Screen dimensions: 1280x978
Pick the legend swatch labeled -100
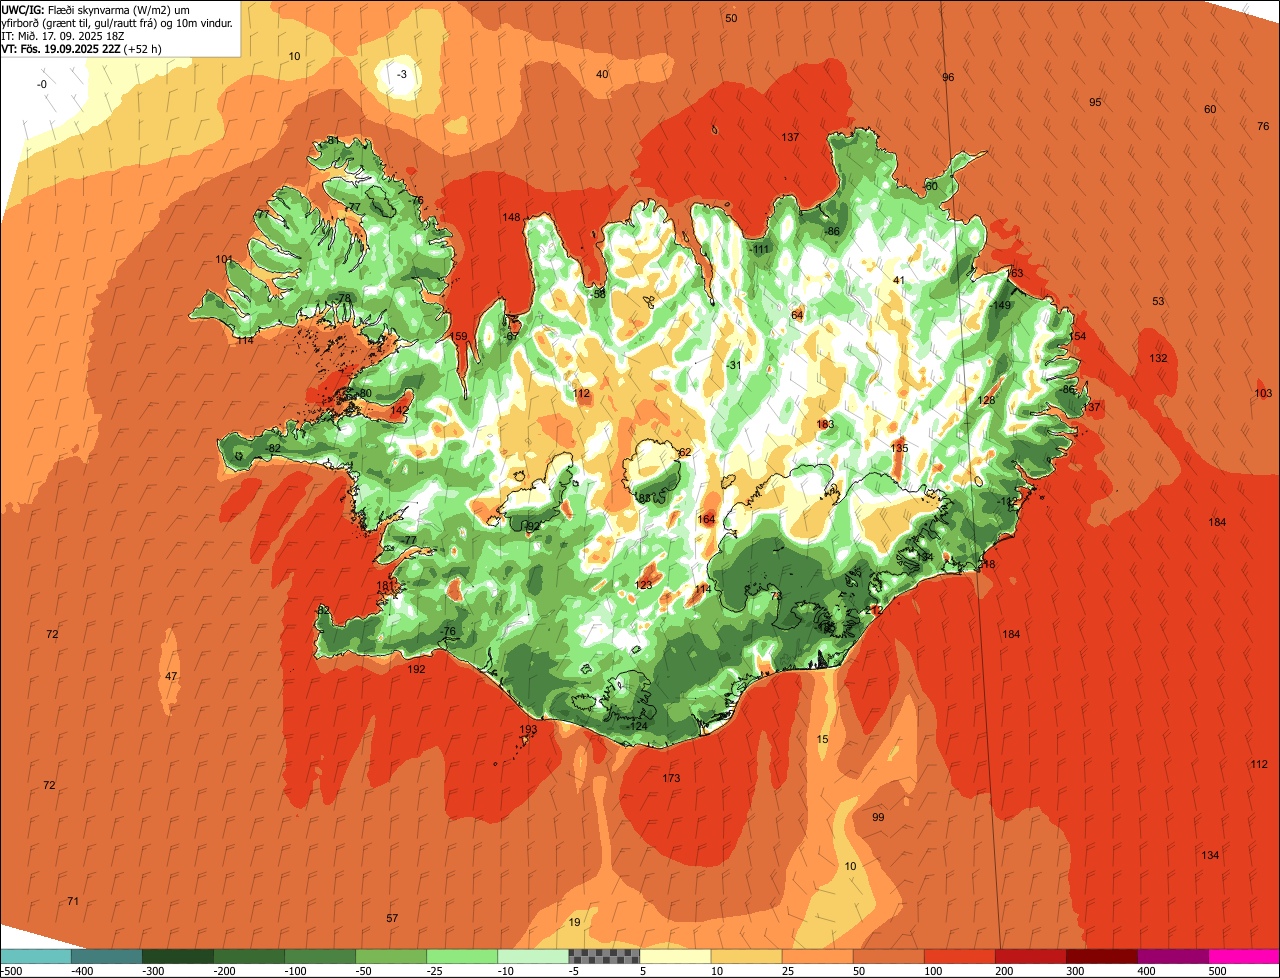point(320,956)
